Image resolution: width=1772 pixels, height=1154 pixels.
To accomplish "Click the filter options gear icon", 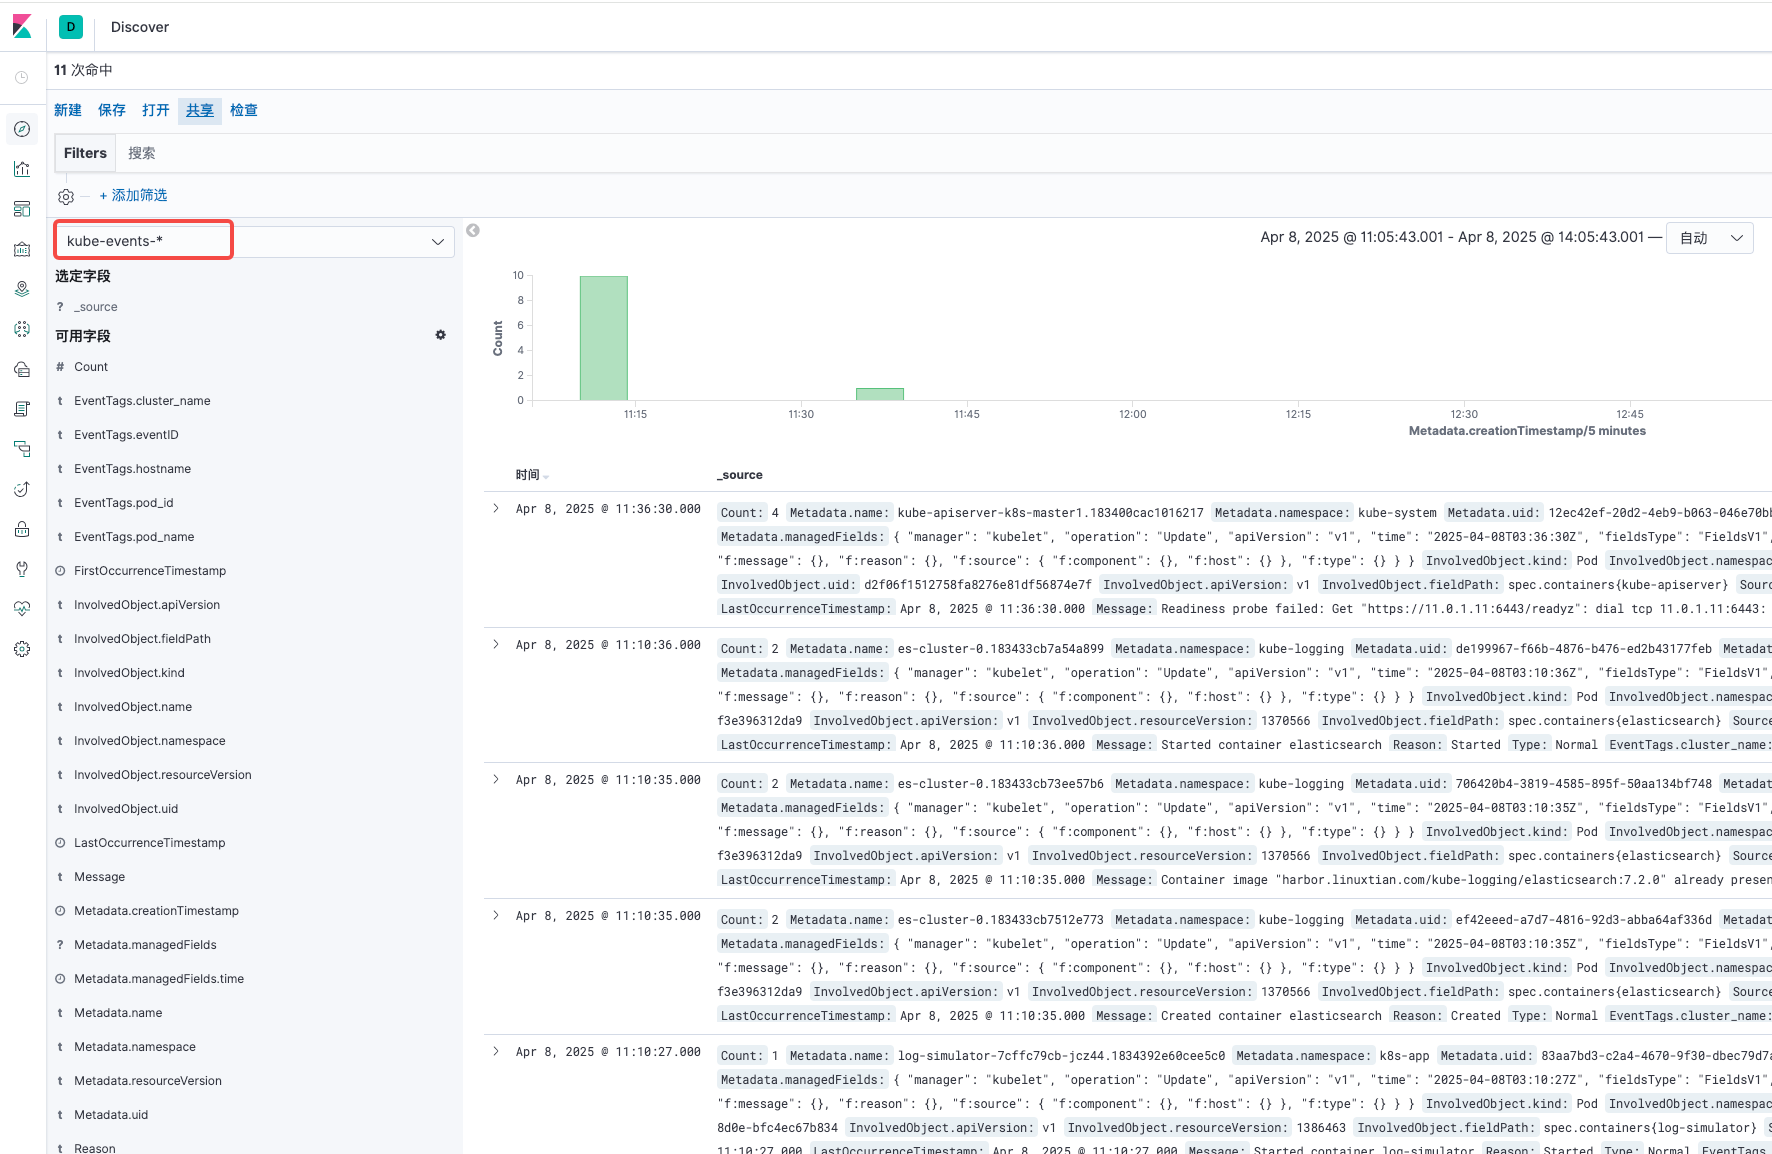I will [66, 197].
